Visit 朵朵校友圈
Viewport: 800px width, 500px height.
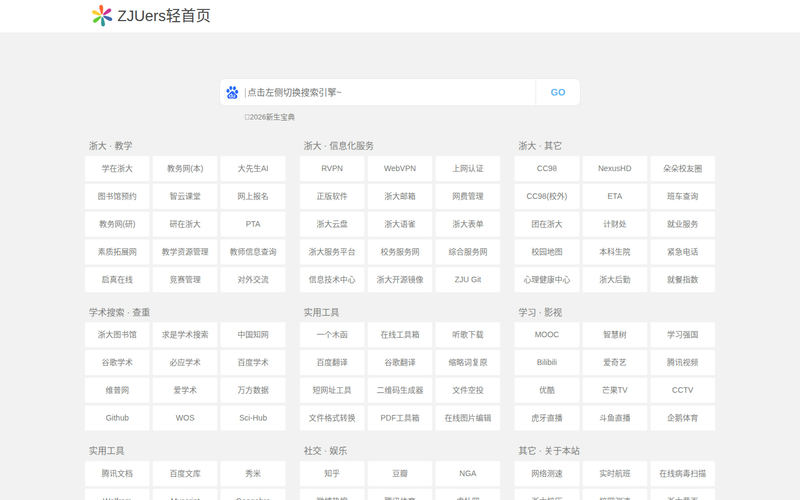click(x=683, y=168)
